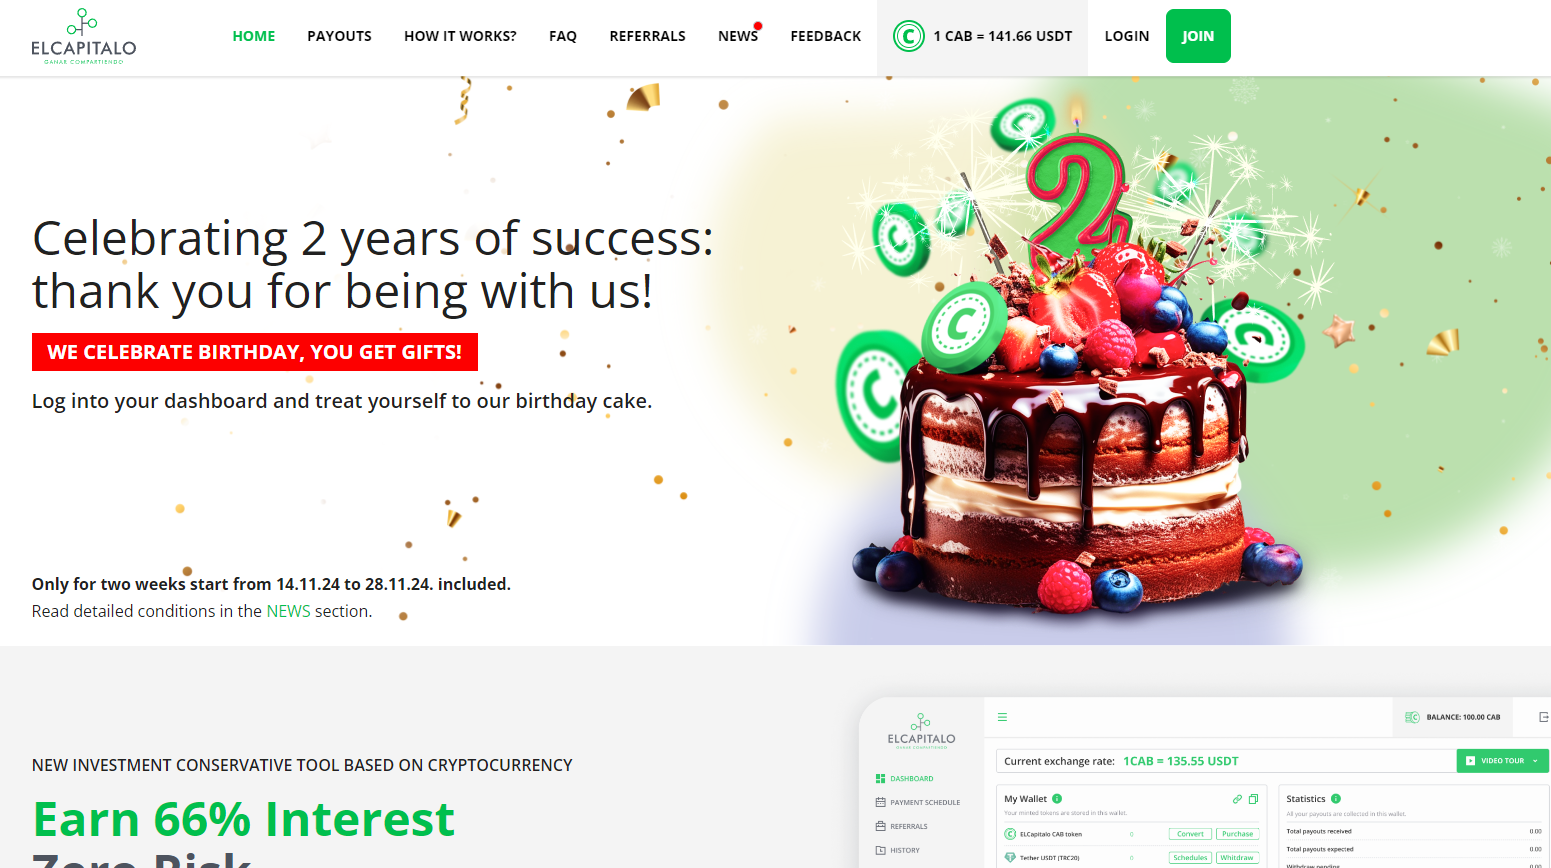Click the Payment Schedule calendar icon in sidebar

[x=880, y=802]
